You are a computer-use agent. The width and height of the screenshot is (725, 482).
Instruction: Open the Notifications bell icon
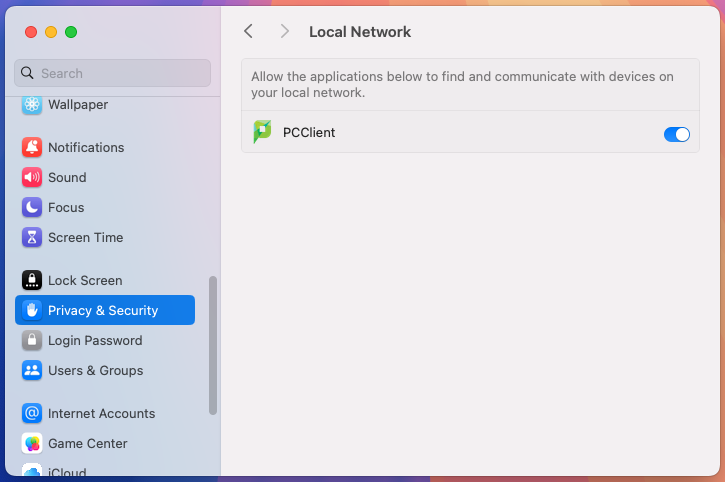pyautogui.click(x=32, y=147)
